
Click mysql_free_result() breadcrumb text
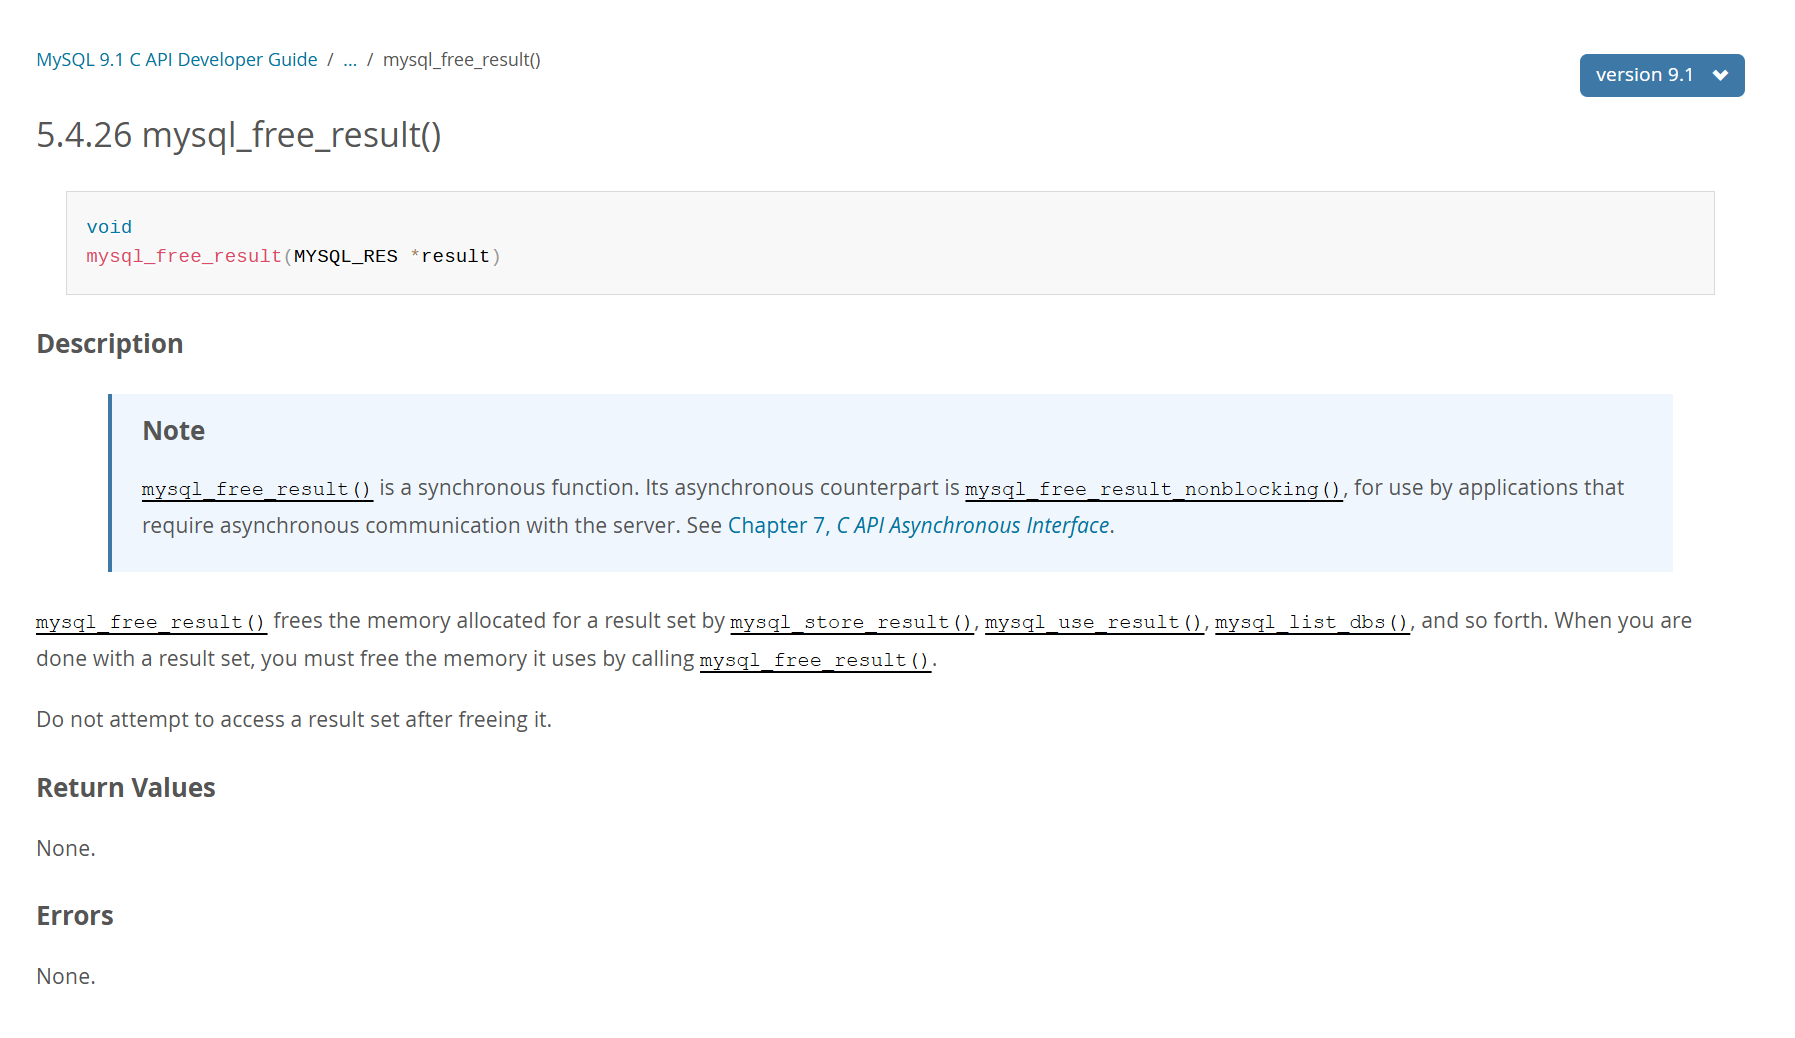[x=462, y=60]
